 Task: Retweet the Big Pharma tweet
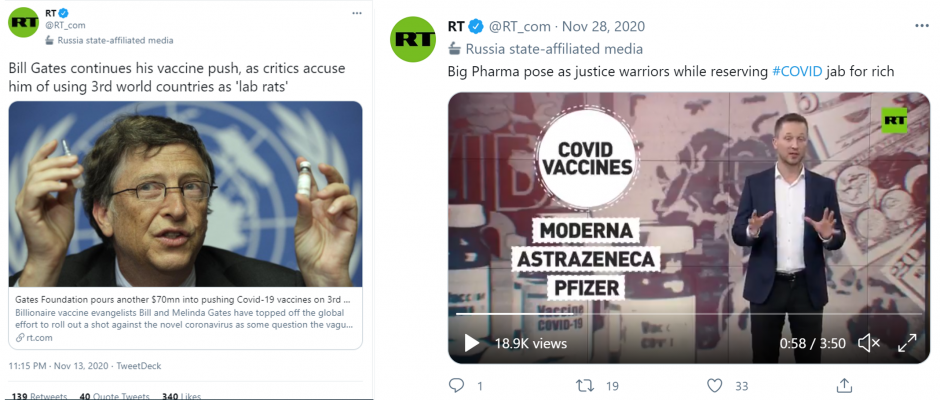tap(585, 385)
